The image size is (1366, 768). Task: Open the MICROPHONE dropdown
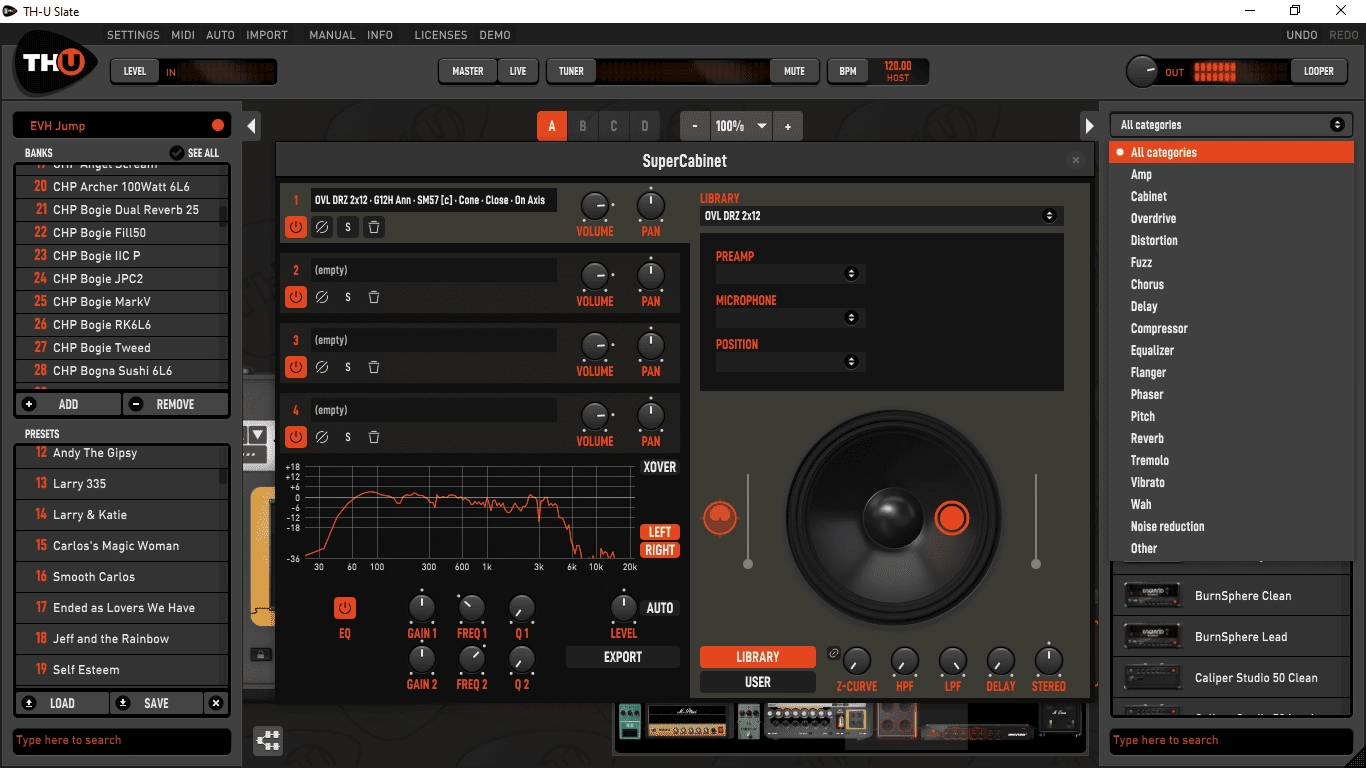point(790,317)
